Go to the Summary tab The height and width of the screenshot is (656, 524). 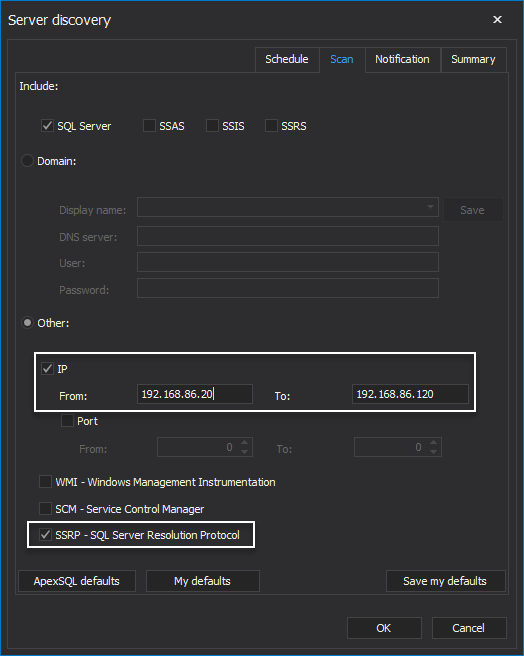[473, 59]
